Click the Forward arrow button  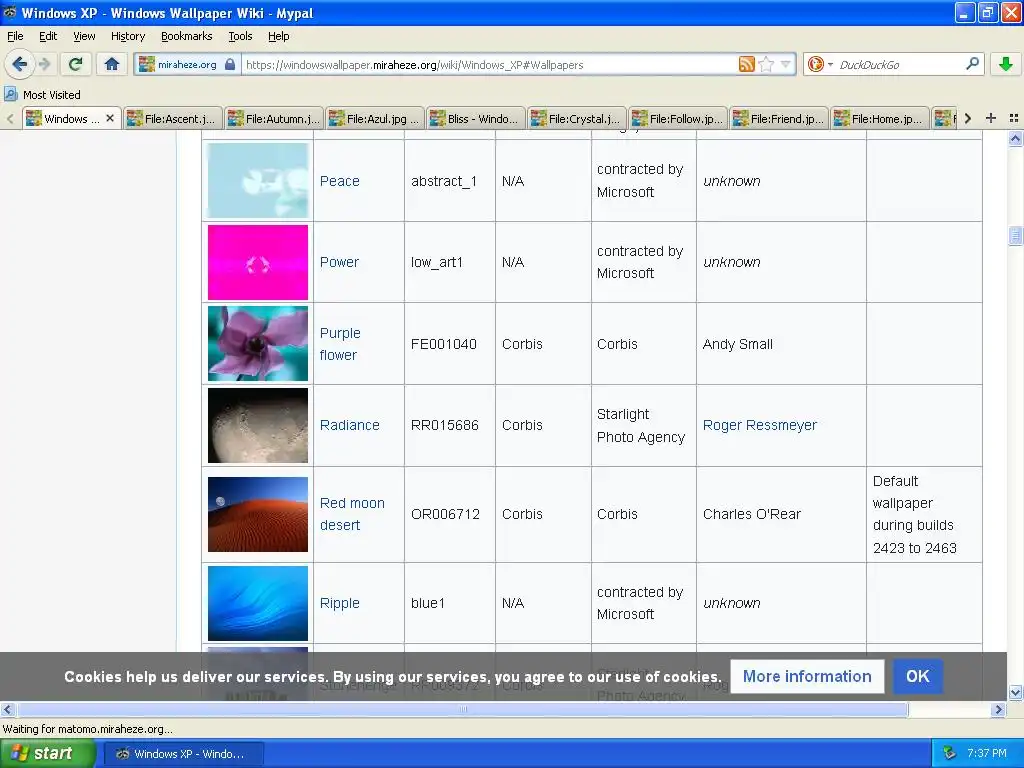tap(44, 64)
